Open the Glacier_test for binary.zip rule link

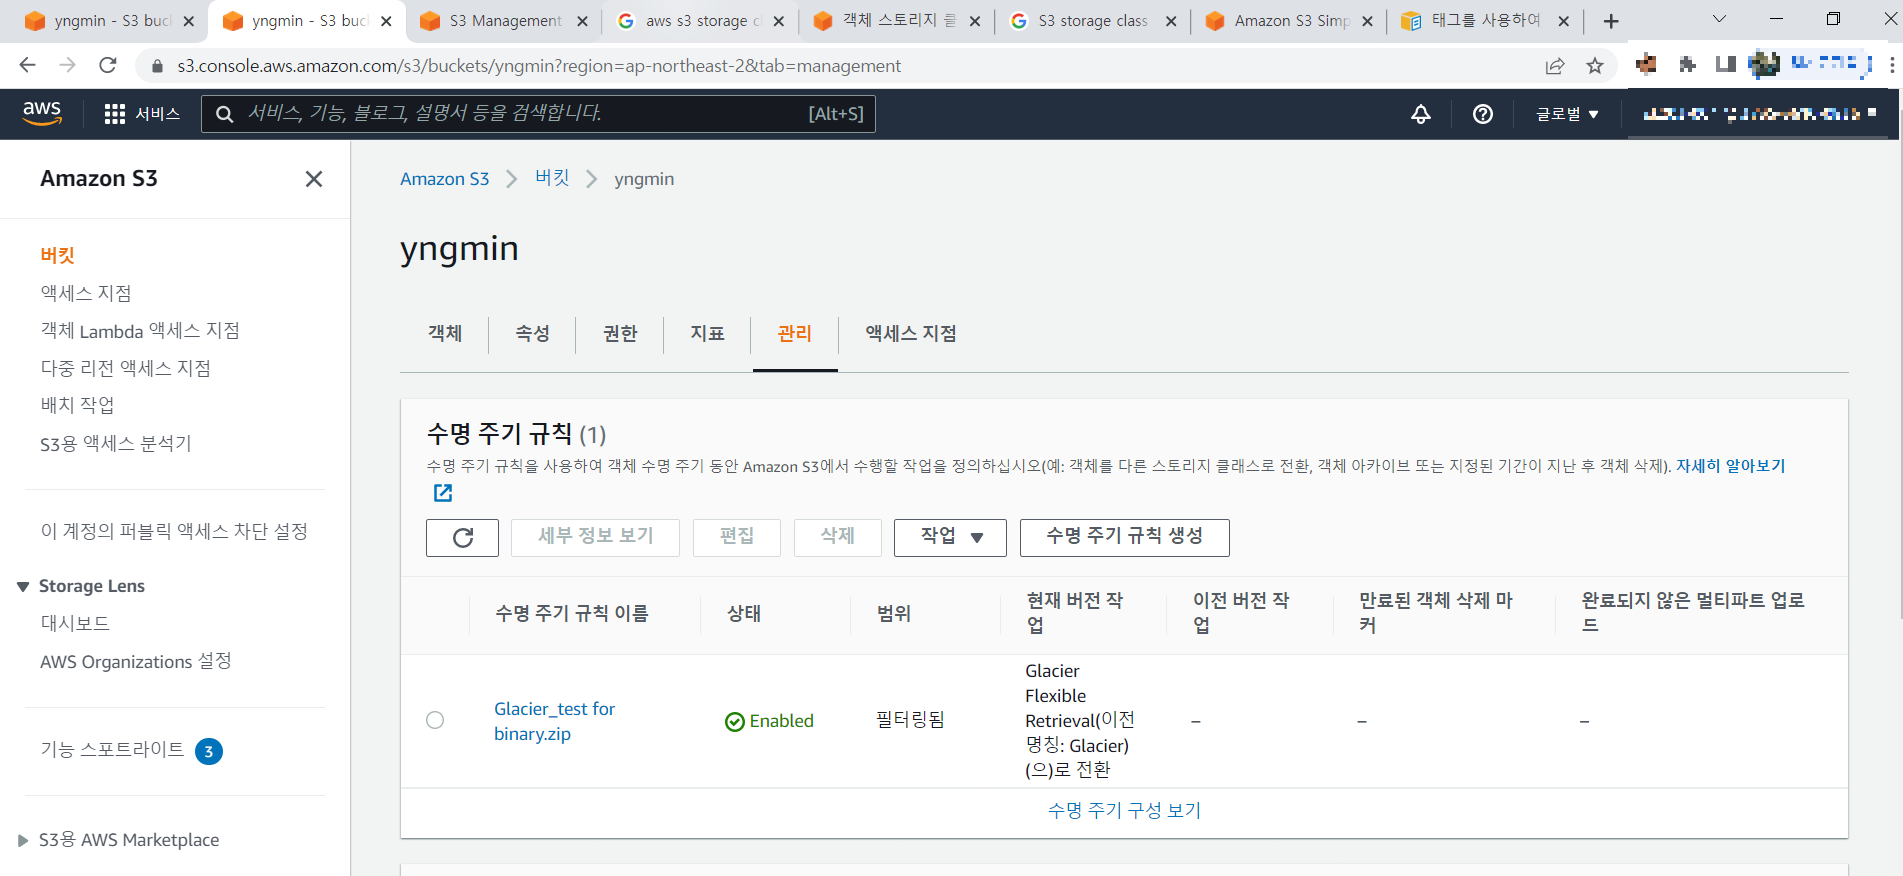pyautogui.click(x=554, y=721)
